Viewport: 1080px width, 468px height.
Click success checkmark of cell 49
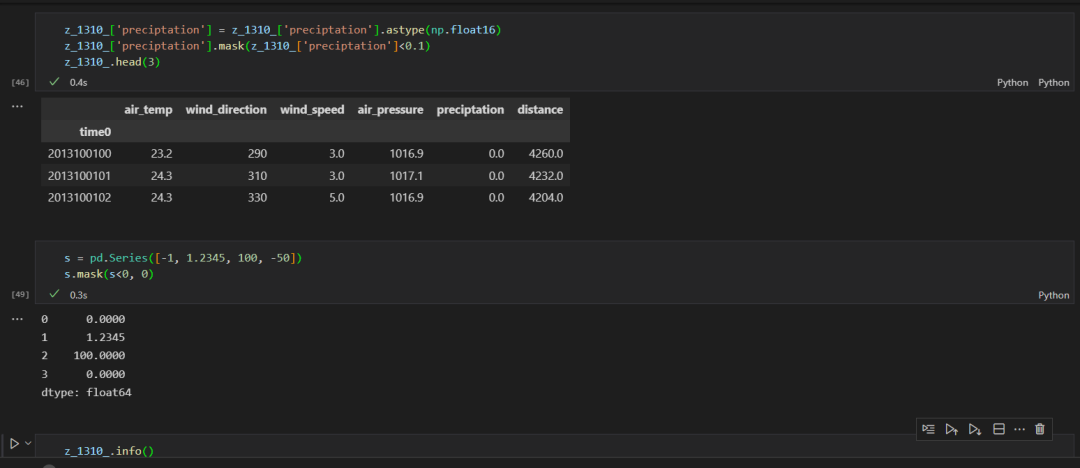click(54, 295)
